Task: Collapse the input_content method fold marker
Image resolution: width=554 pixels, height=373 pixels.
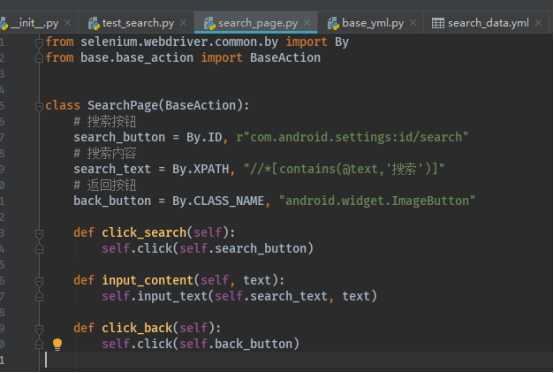Action: [x=39, y=281]
